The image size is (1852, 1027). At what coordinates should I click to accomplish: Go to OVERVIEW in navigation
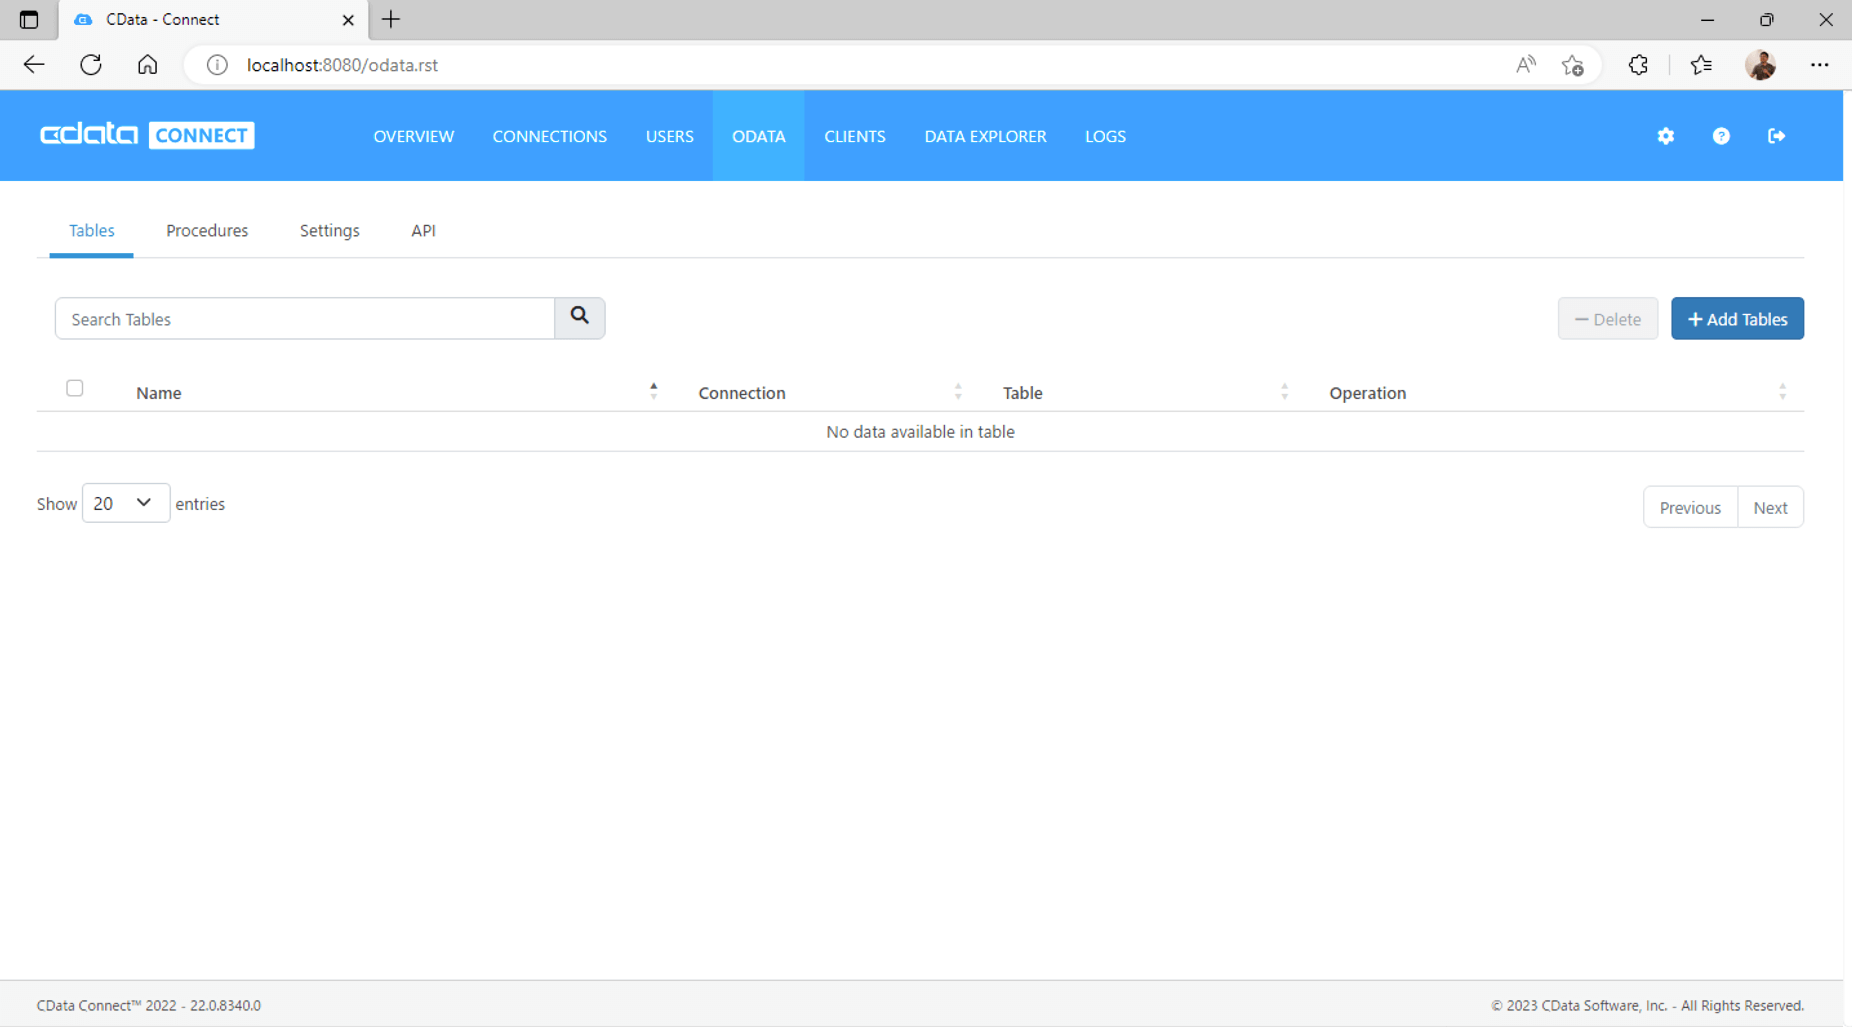click(x=414, y=136)
